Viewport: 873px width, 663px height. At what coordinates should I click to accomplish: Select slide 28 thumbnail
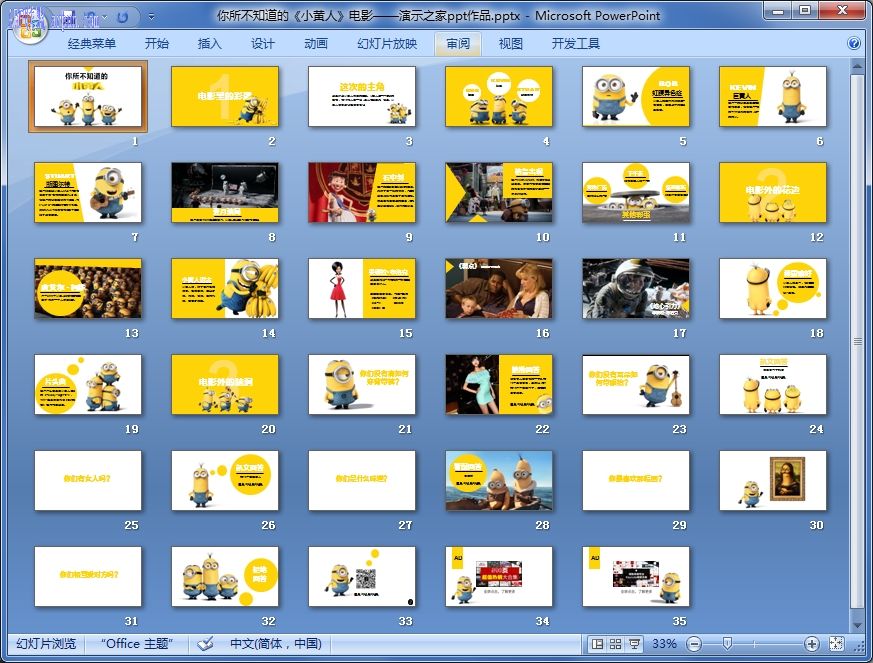499,480
